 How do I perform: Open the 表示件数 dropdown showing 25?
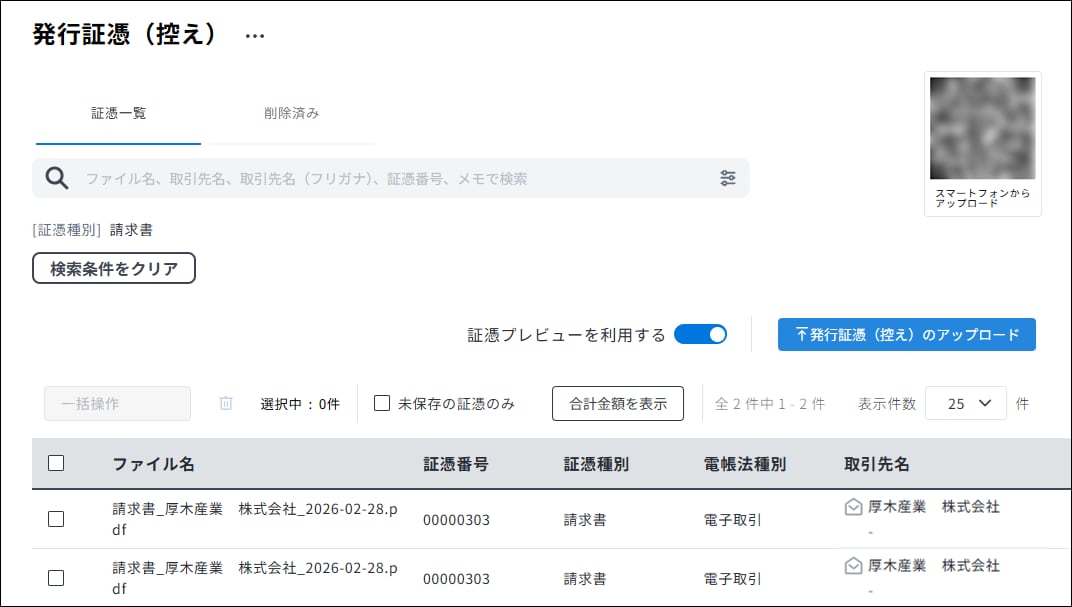[965, 403]
